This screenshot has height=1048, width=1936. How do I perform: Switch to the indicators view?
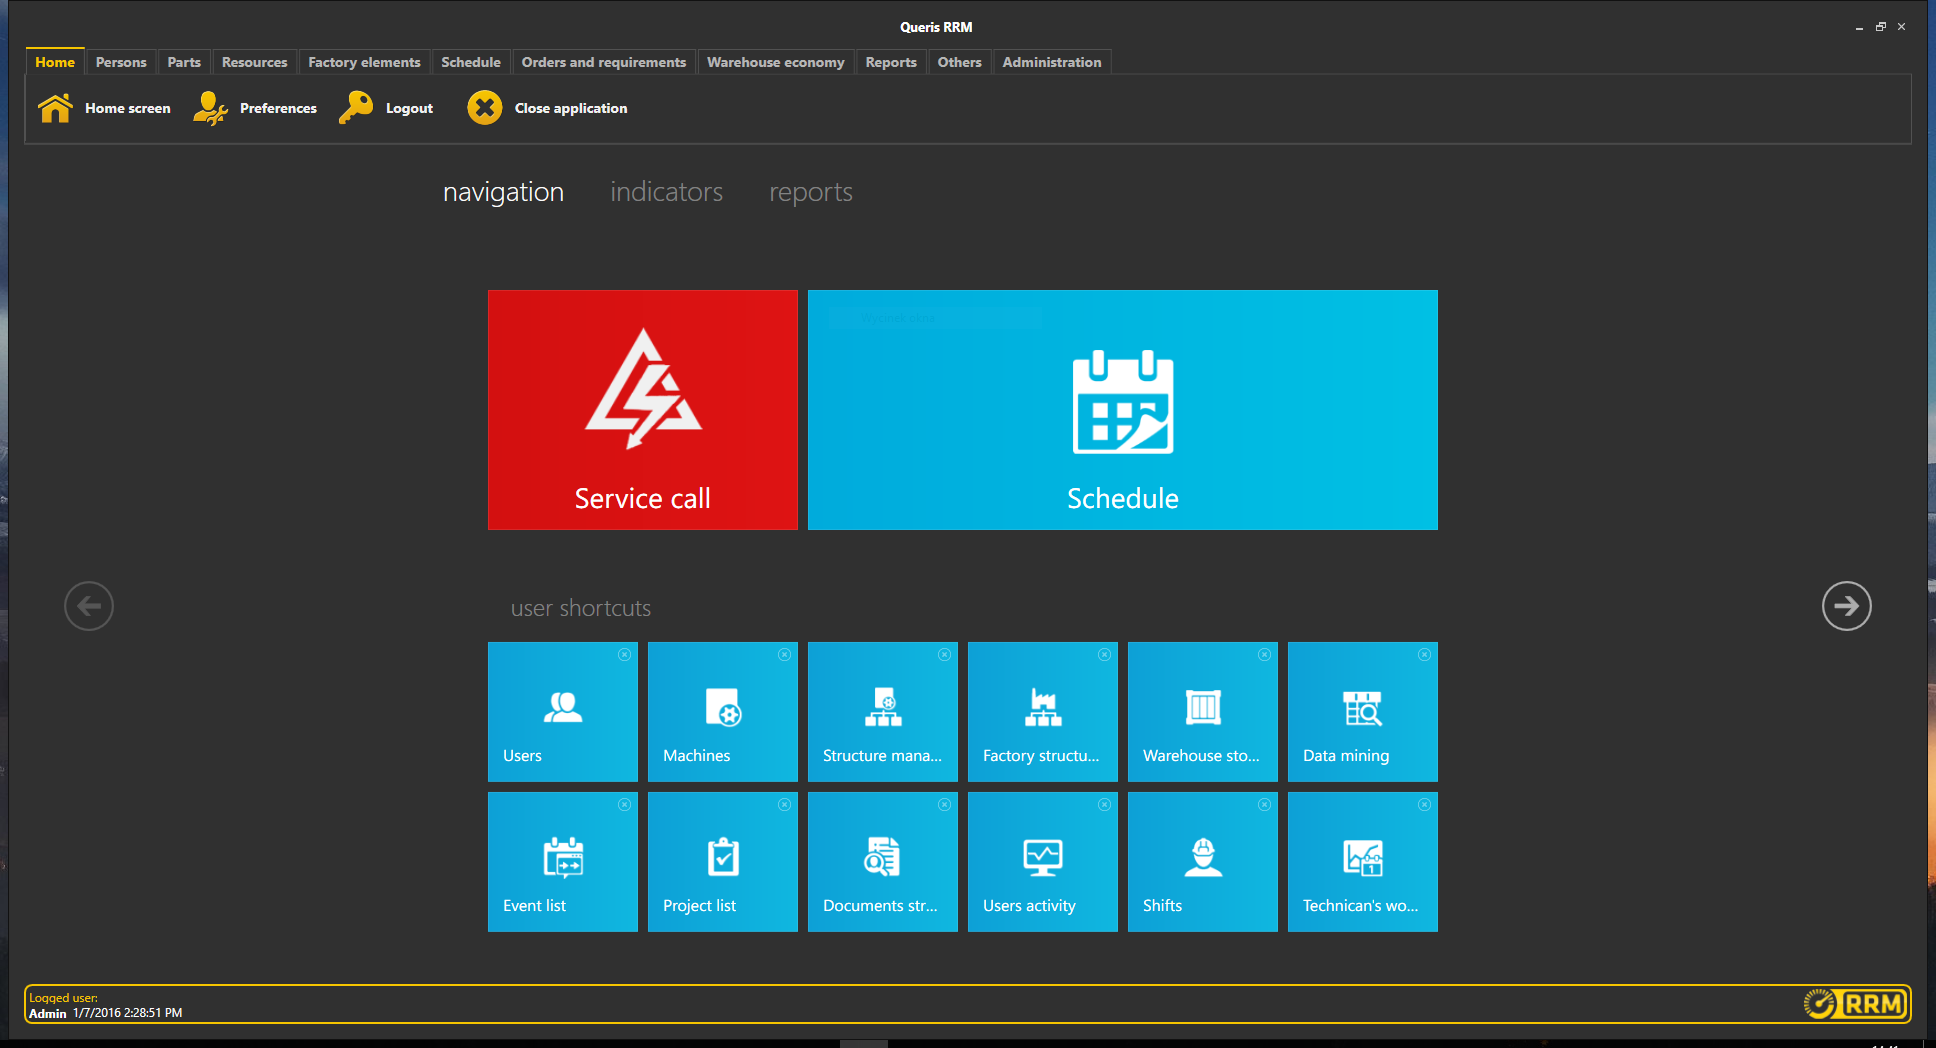click(x=665, y=192)
